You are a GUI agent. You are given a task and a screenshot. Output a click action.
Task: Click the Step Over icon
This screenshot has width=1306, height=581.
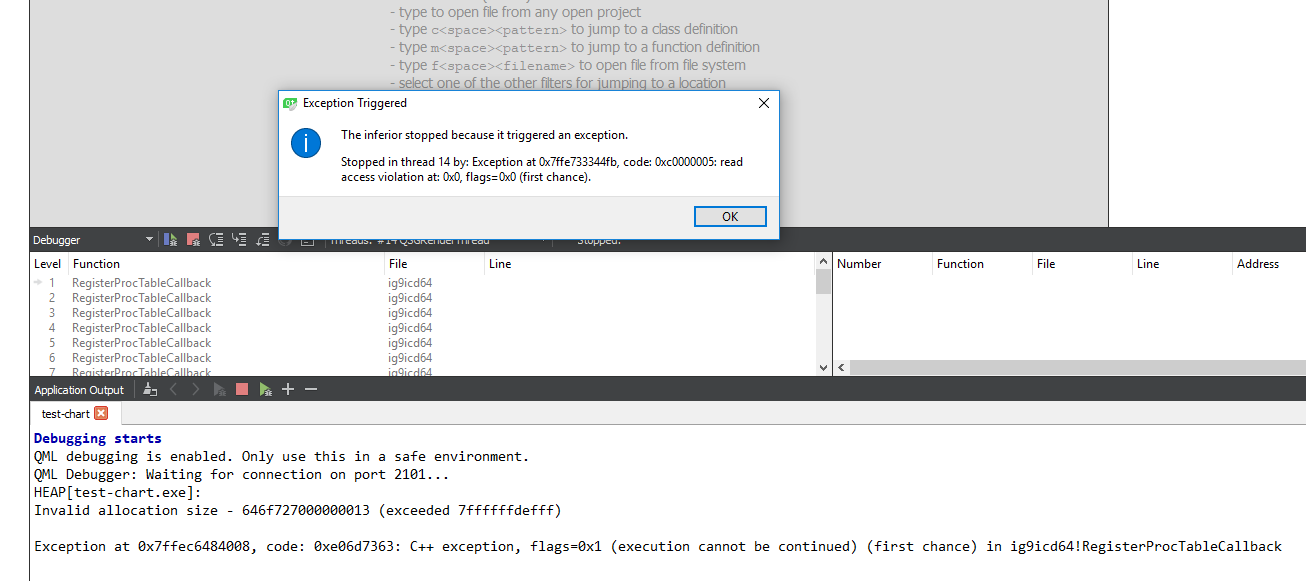tap(216, 240)
